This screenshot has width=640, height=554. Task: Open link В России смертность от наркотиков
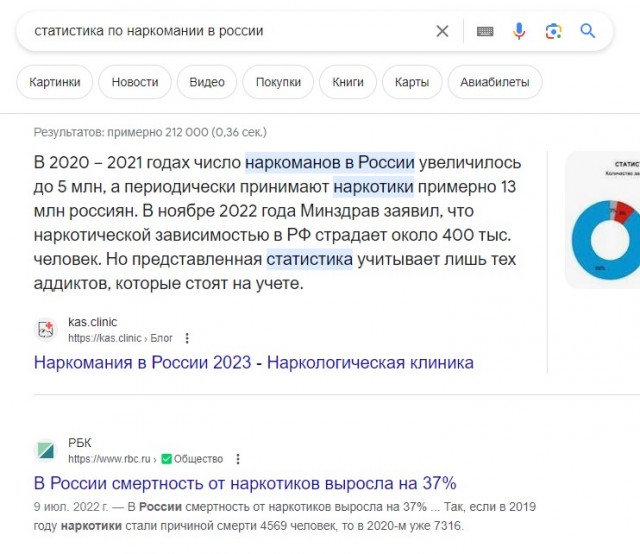245,483
